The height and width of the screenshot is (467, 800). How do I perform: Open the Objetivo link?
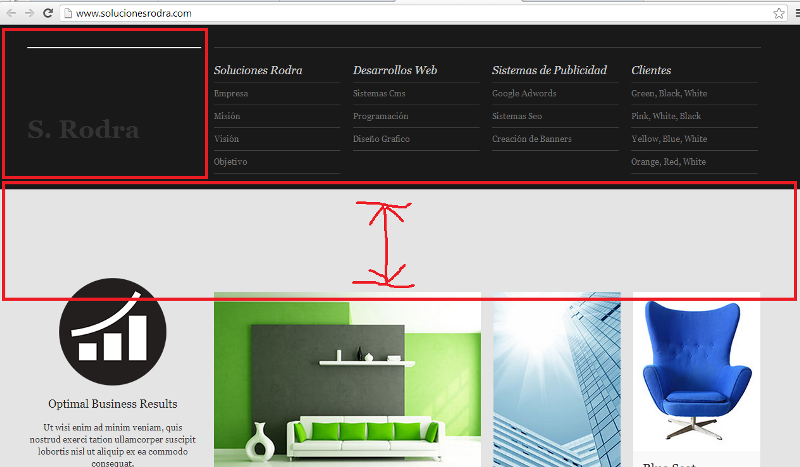click(x=231, y=162)
